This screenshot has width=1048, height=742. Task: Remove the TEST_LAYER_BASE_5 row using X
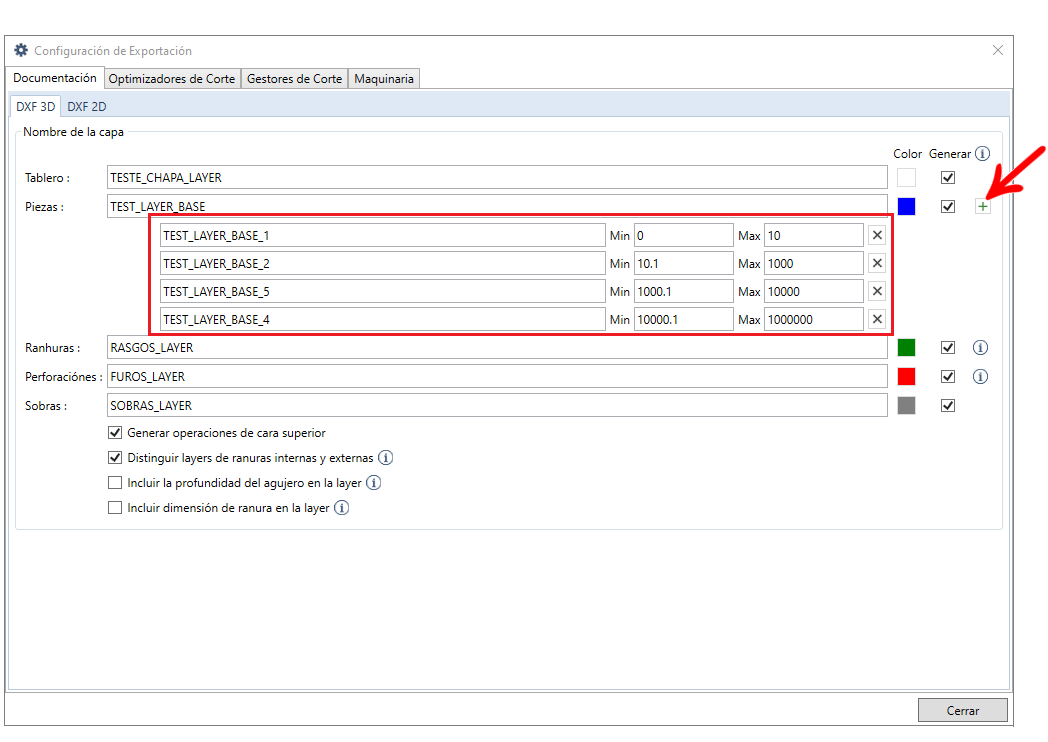pyautogui.click(x=876, y=291)
